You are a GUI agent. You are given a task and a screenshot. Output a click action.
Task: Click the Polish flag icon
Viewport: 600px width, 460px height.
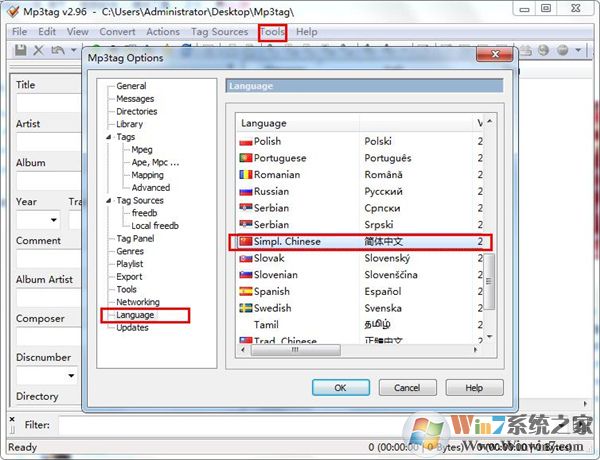(245, 142)
